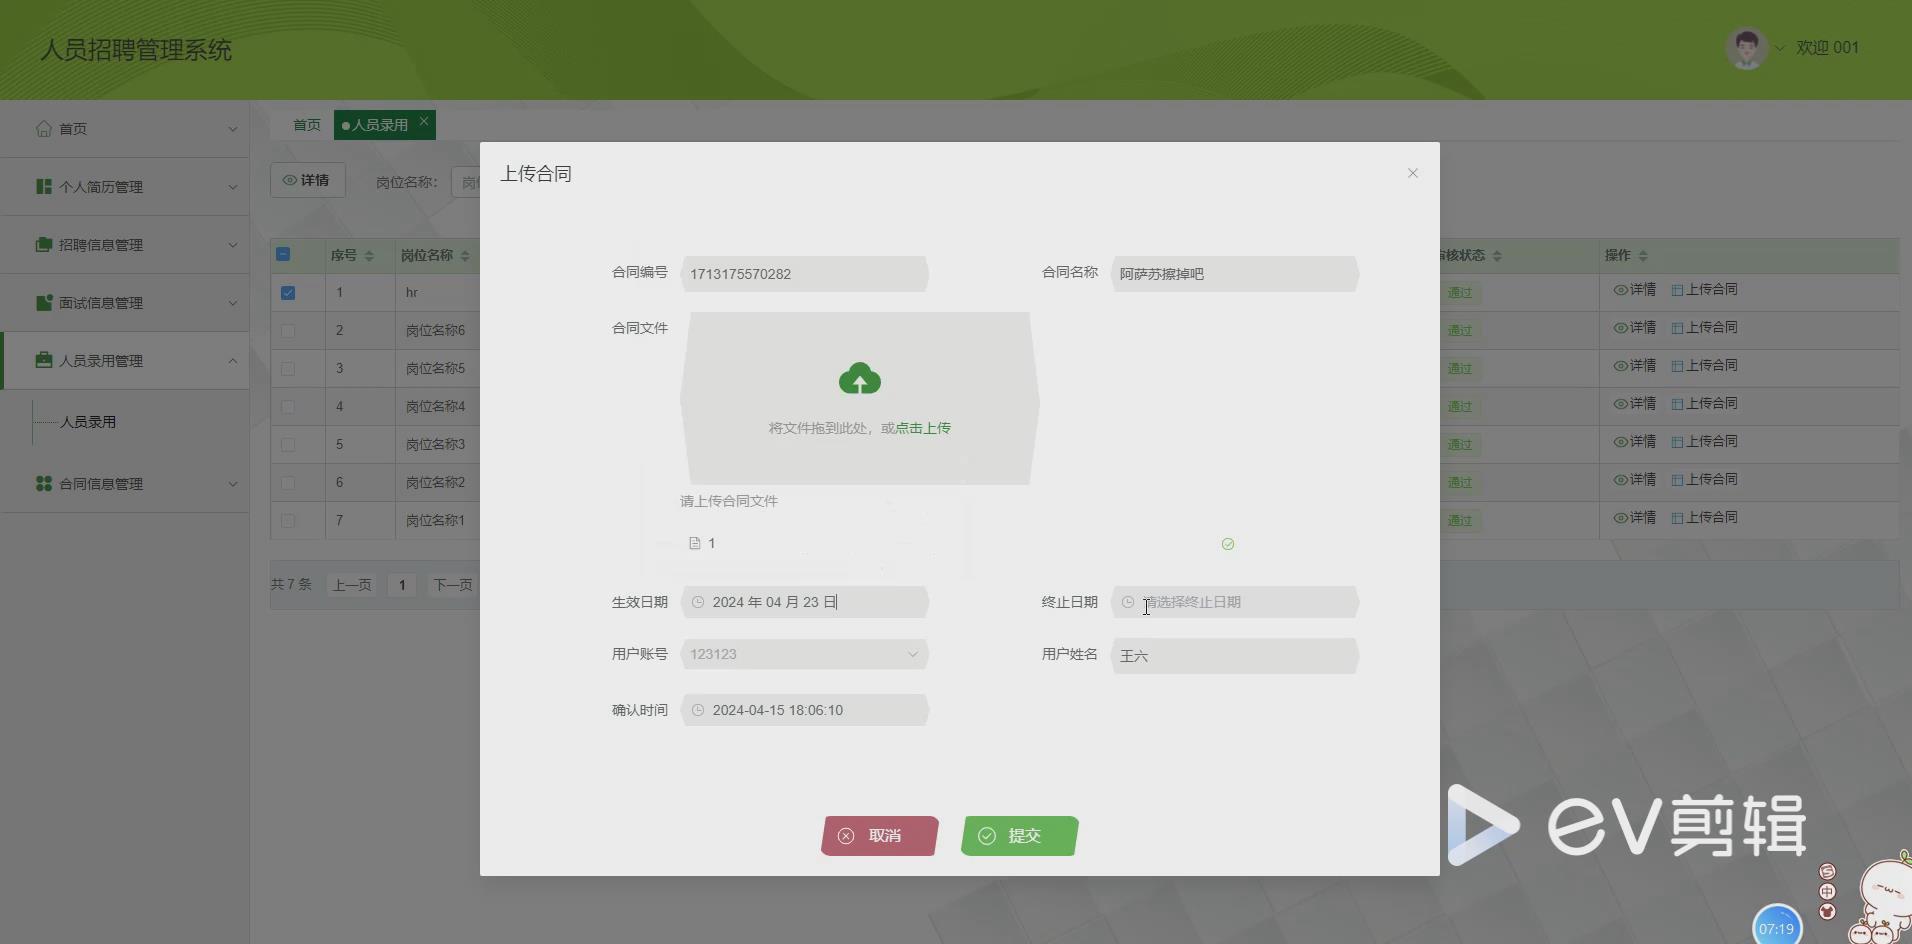Click the 面试信息管理 chart icon

pyautogui.click(x=42, y=302)
